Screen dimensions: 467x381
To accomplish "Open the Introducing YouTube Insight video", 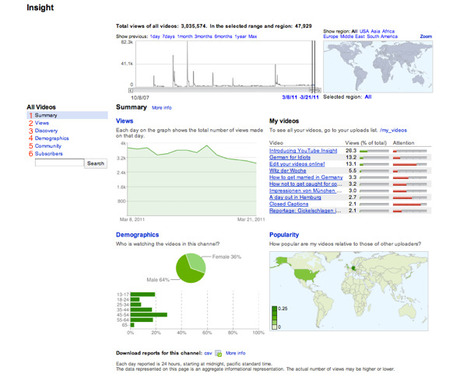I will tap(303, 151).
